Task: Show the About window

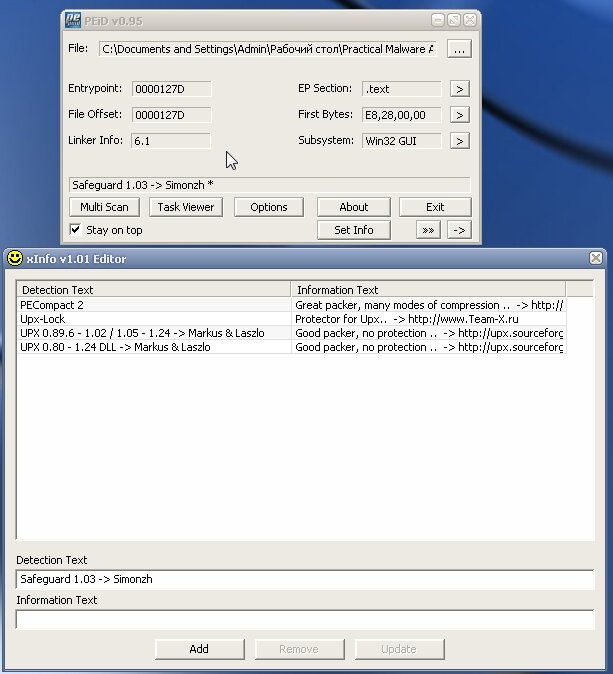Action: [353, 207]
